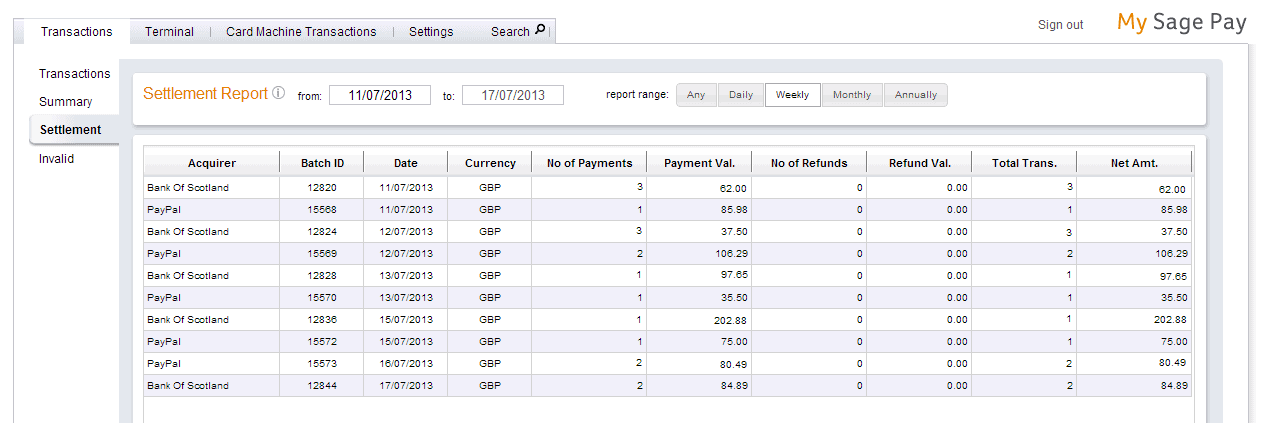
Task: Click the to date field
Action: click(x=512, y=95)
